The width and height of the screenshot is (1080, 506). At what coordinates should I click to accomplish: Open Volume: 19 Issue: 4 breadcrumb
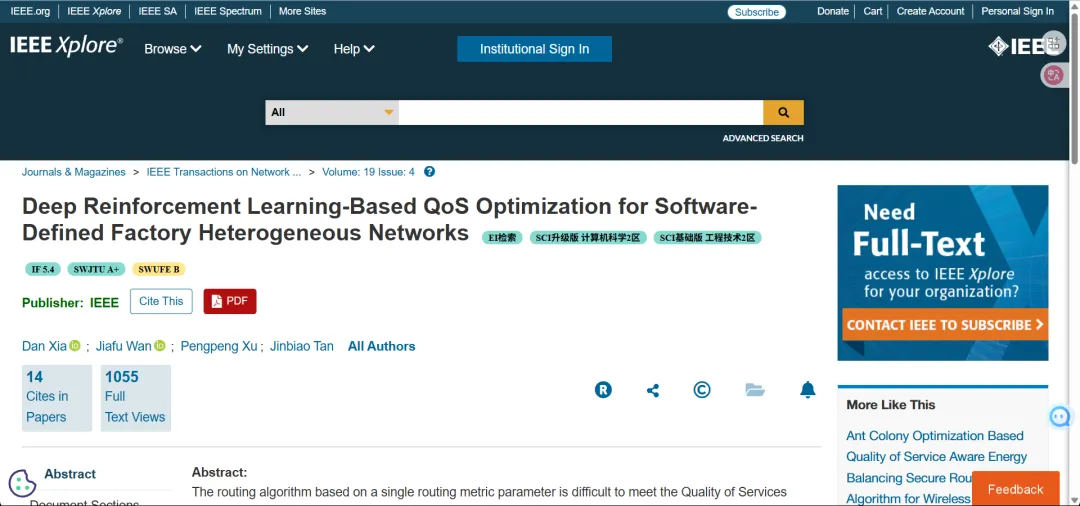(368, 172)
